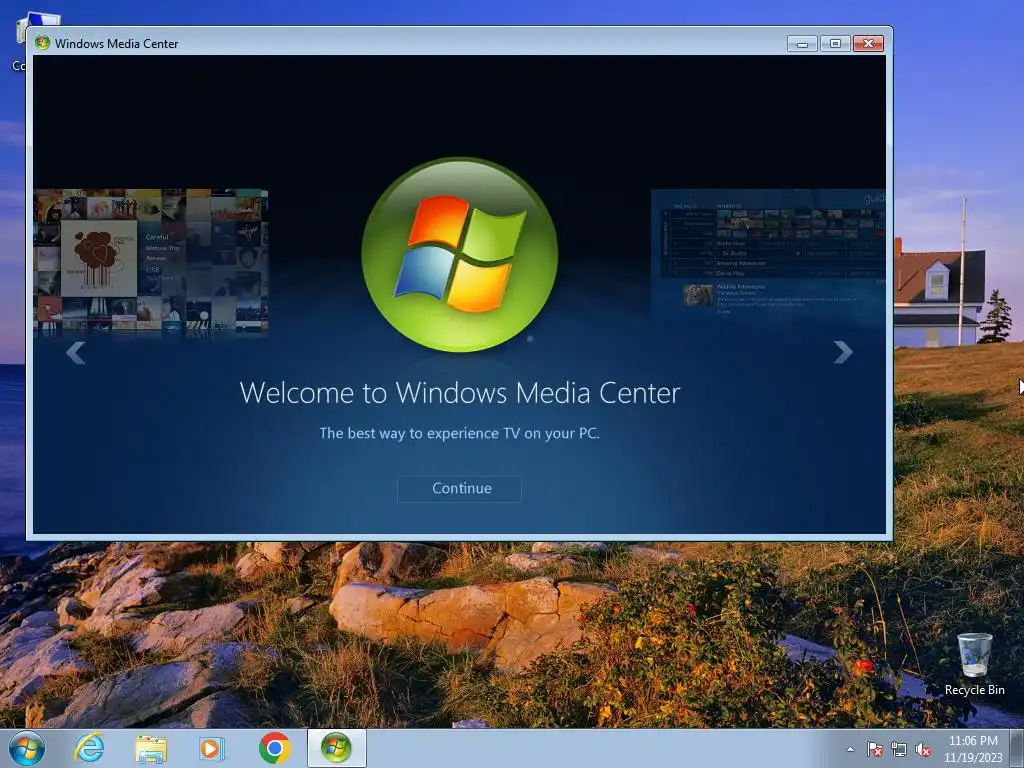Image resolution: width=1024 pixels, height=768 pixels.
Task: Click the large Windows Media Center orb logo
Action: tap(460, 255)
